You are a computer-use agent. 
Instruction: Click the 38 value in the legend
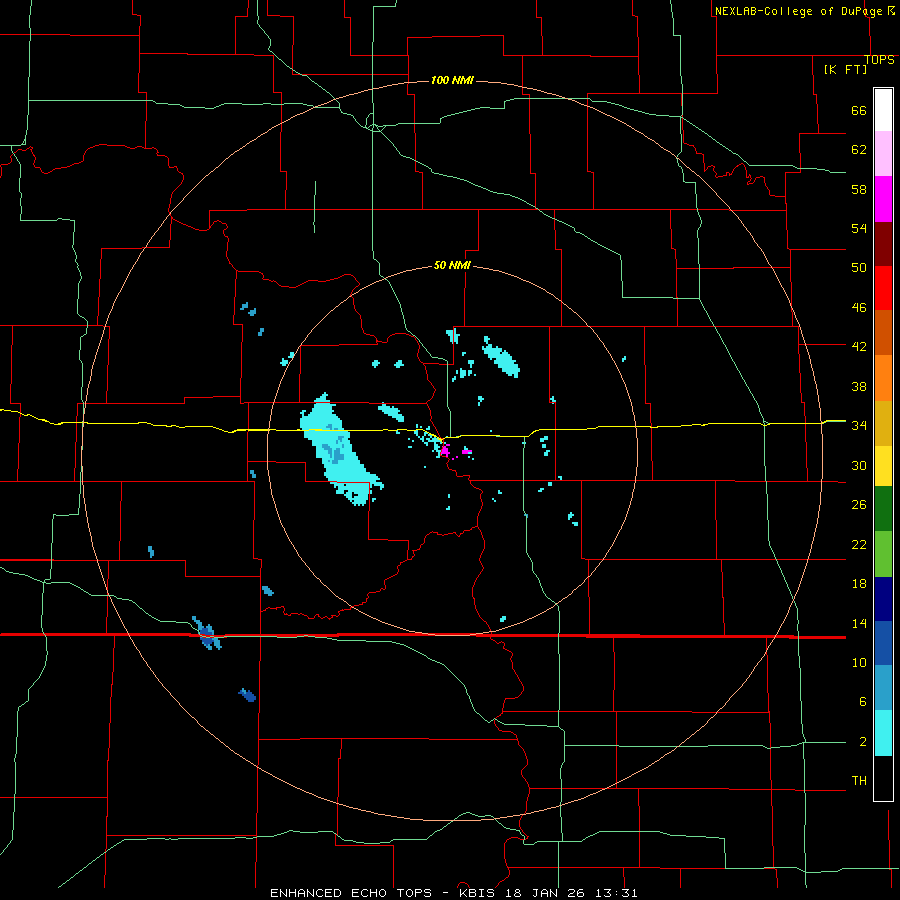(x=859, y=387)
